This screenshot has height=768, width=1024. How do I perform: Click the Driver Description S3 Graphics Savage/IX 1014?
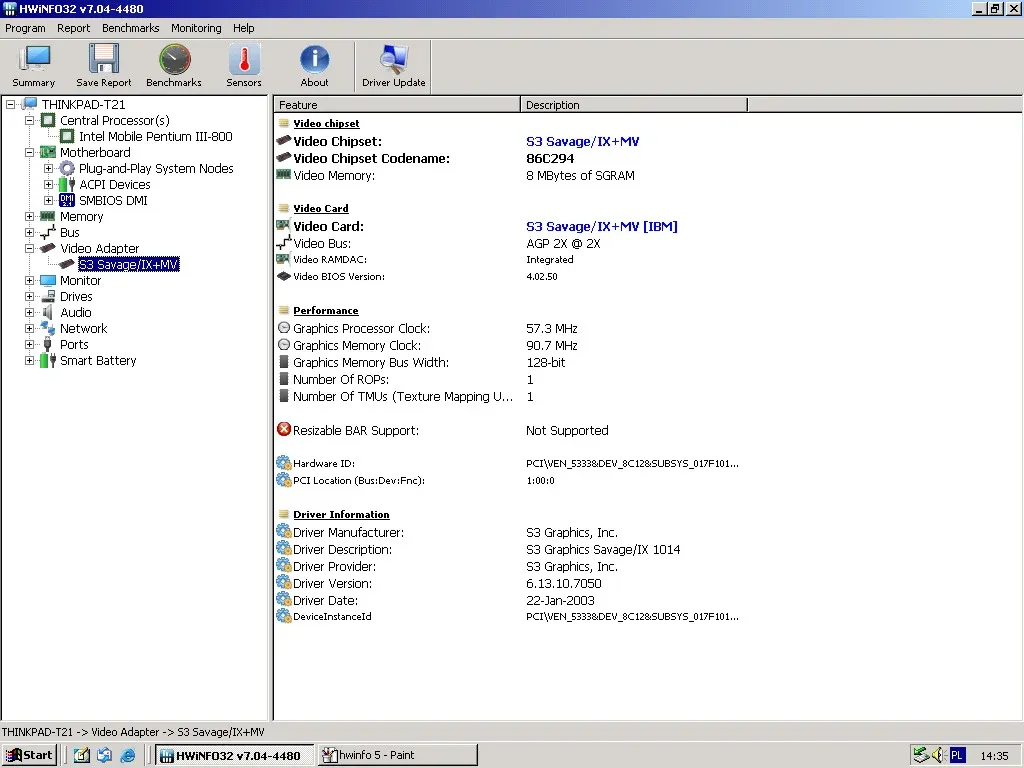603,549
